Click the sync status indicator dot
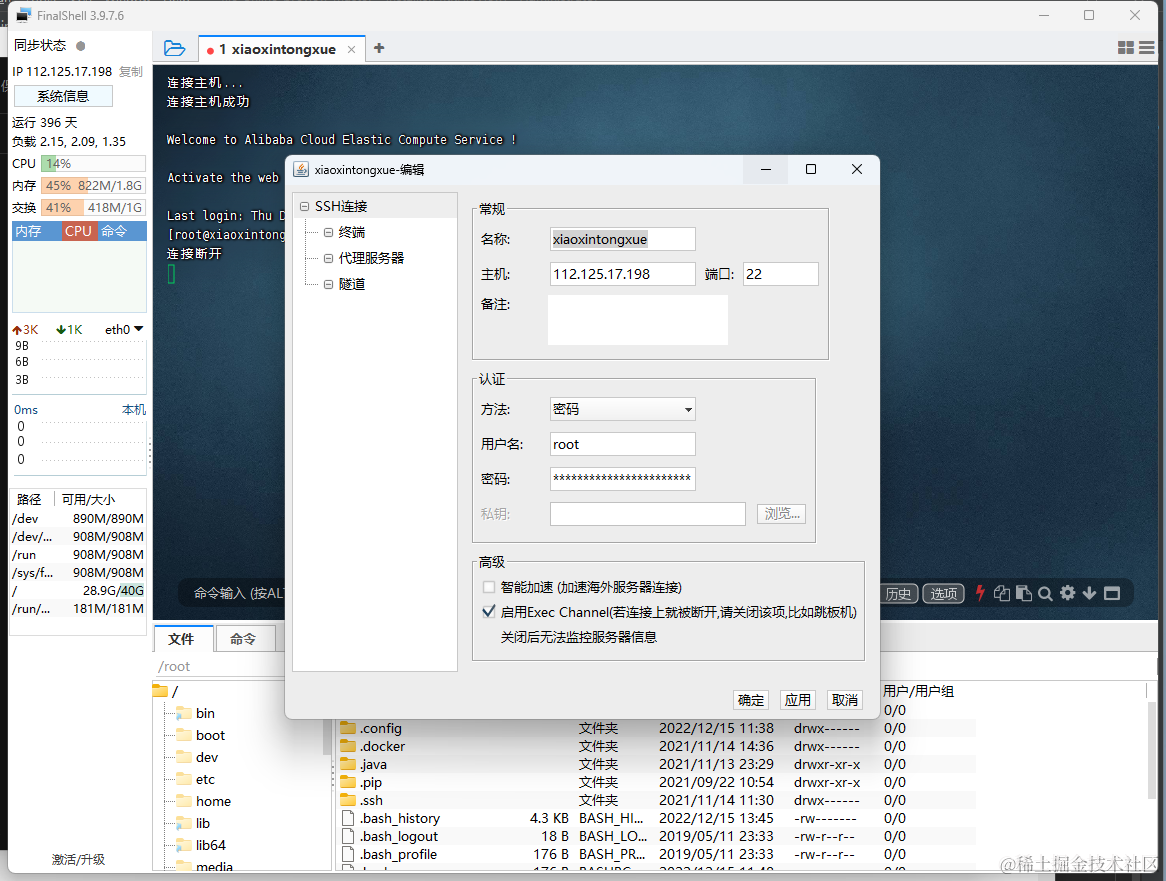1166x881 pixels. 81,46
